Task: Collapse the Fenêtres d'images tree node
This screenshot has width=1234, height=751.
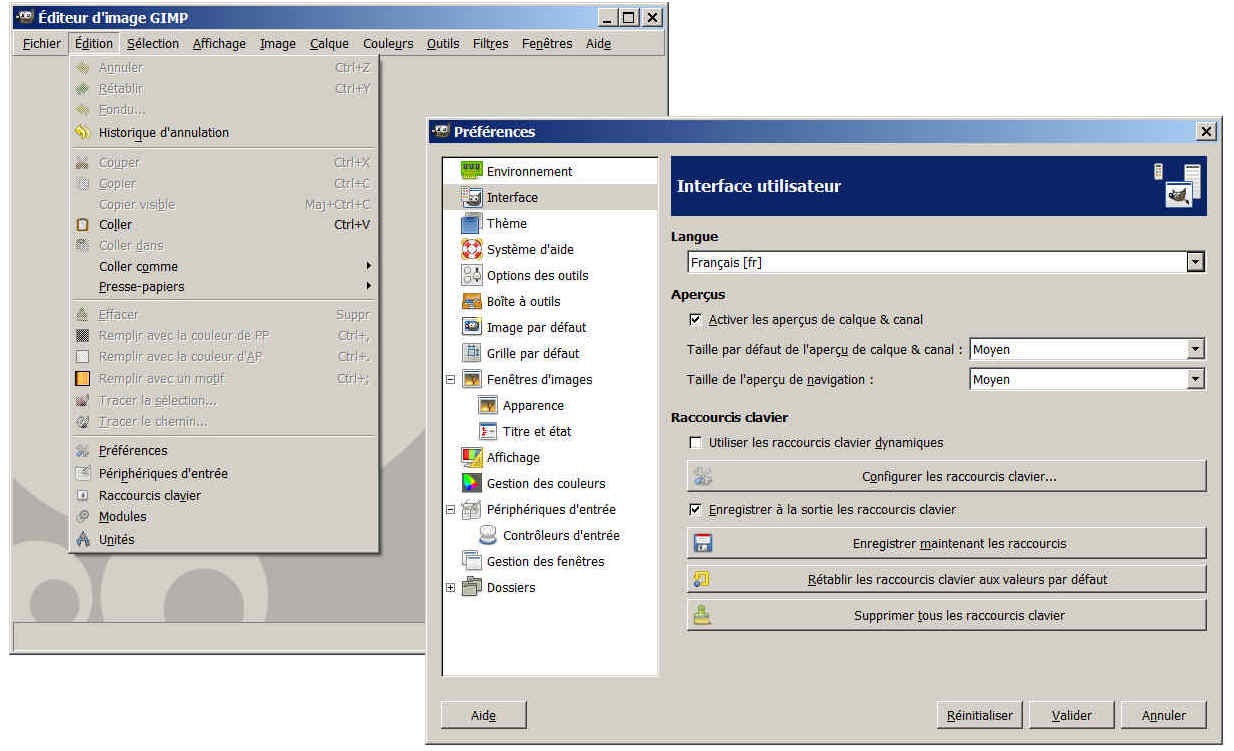Action: point(450,380)
